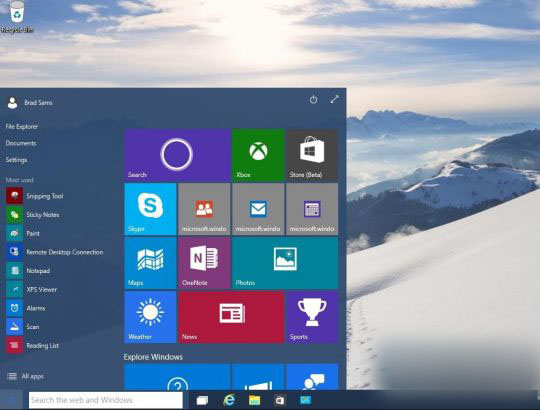Open the Sports trophy tile
The height and width of the screenshot is (410, 540).
pyautogui.click(x=312, y=317)
